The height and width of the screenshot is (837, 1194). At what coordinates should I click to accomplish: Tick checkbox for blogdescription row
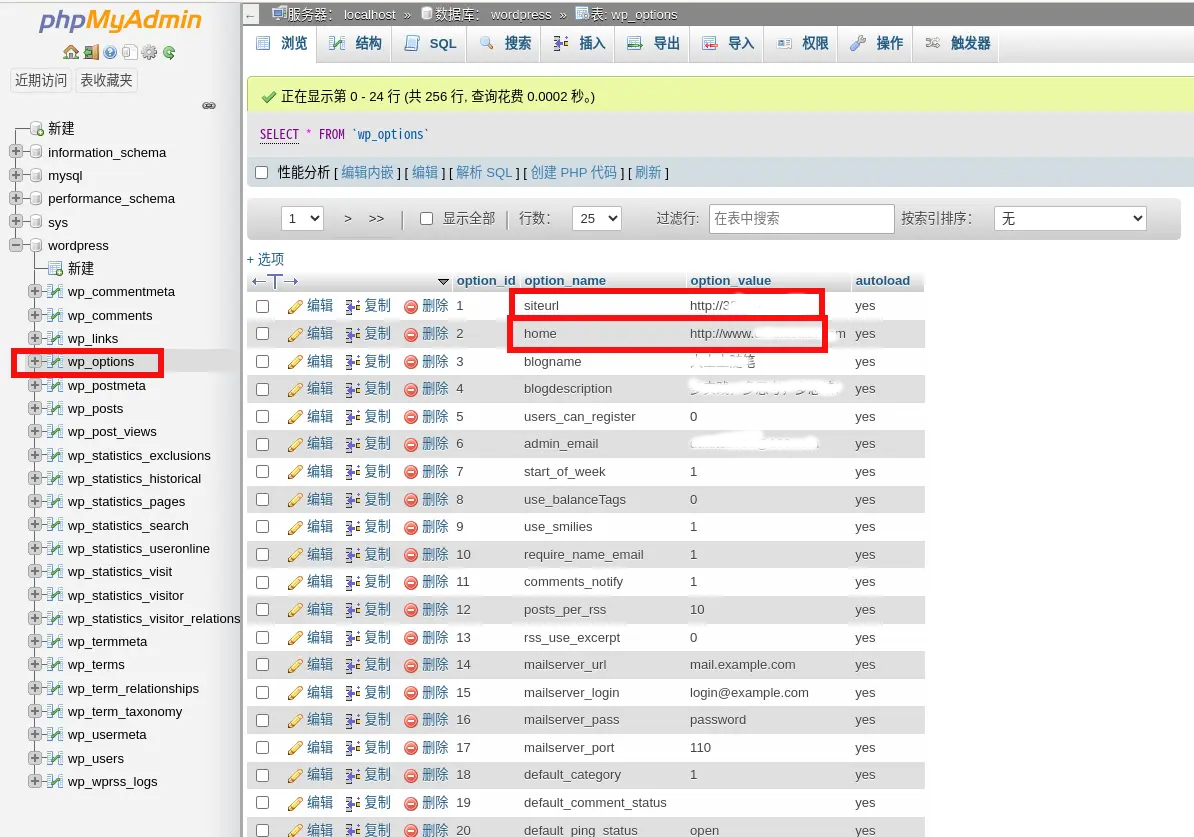263,389
